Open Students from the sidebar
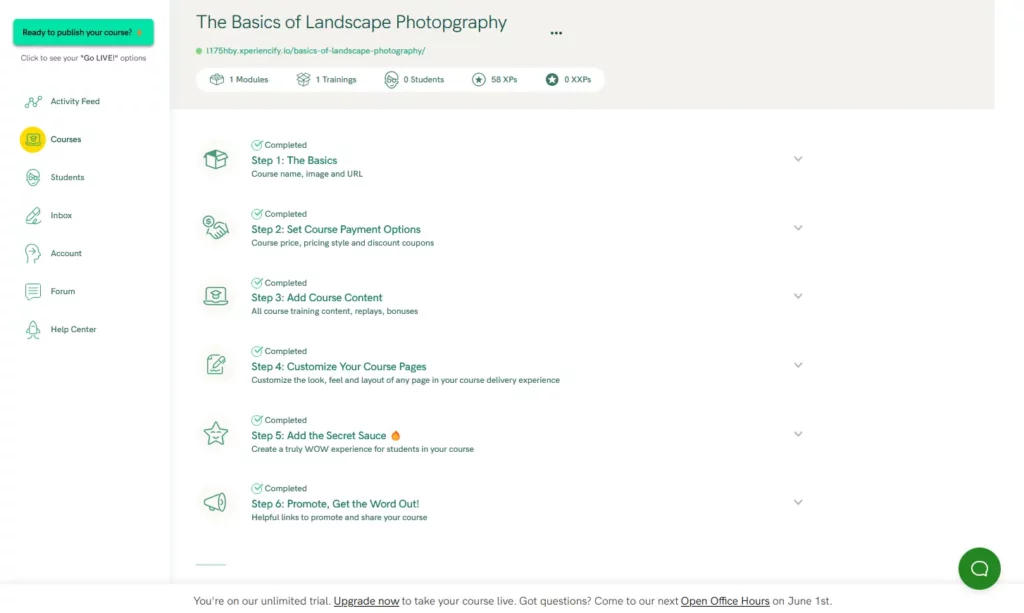Image resolution: width=1024 pixels, height=613 pixels. coord(33,177)
